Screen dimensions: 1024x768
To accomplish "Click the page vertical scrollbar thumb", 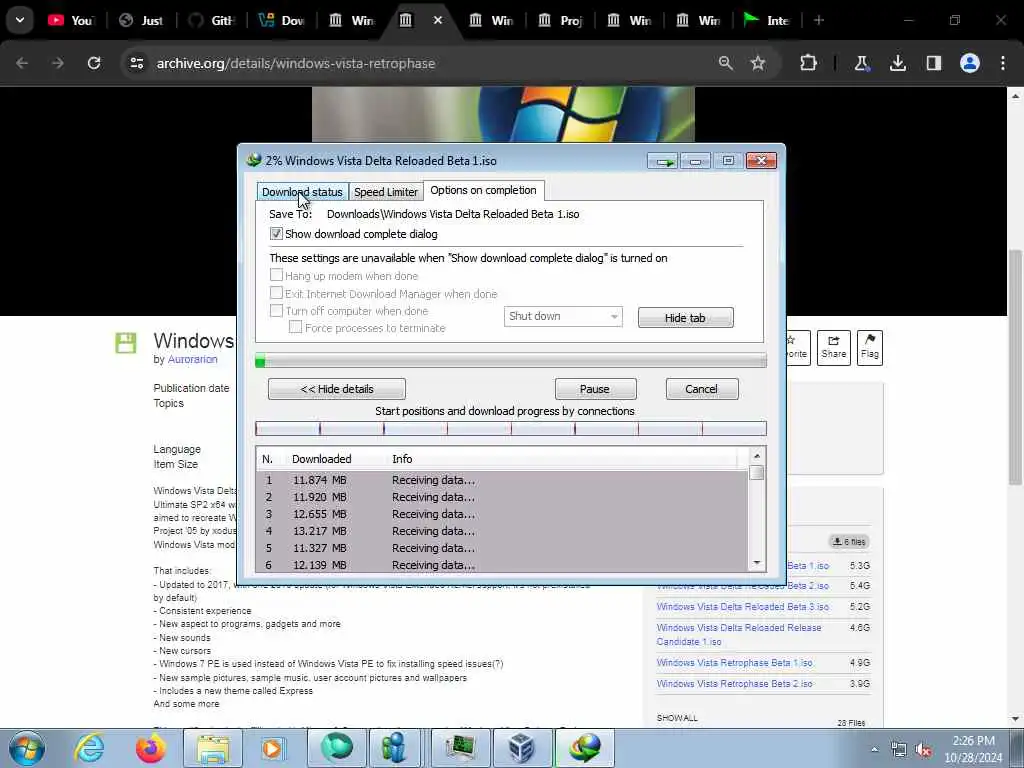I will tap(1015, 367).
